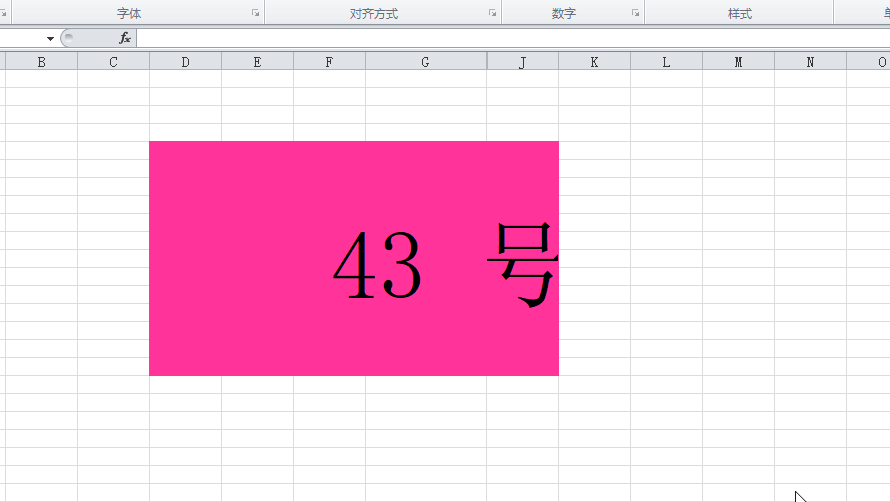This screenshot has width=890, height=502.
Task: Click column M header
Action: click(x=738, y=62)
